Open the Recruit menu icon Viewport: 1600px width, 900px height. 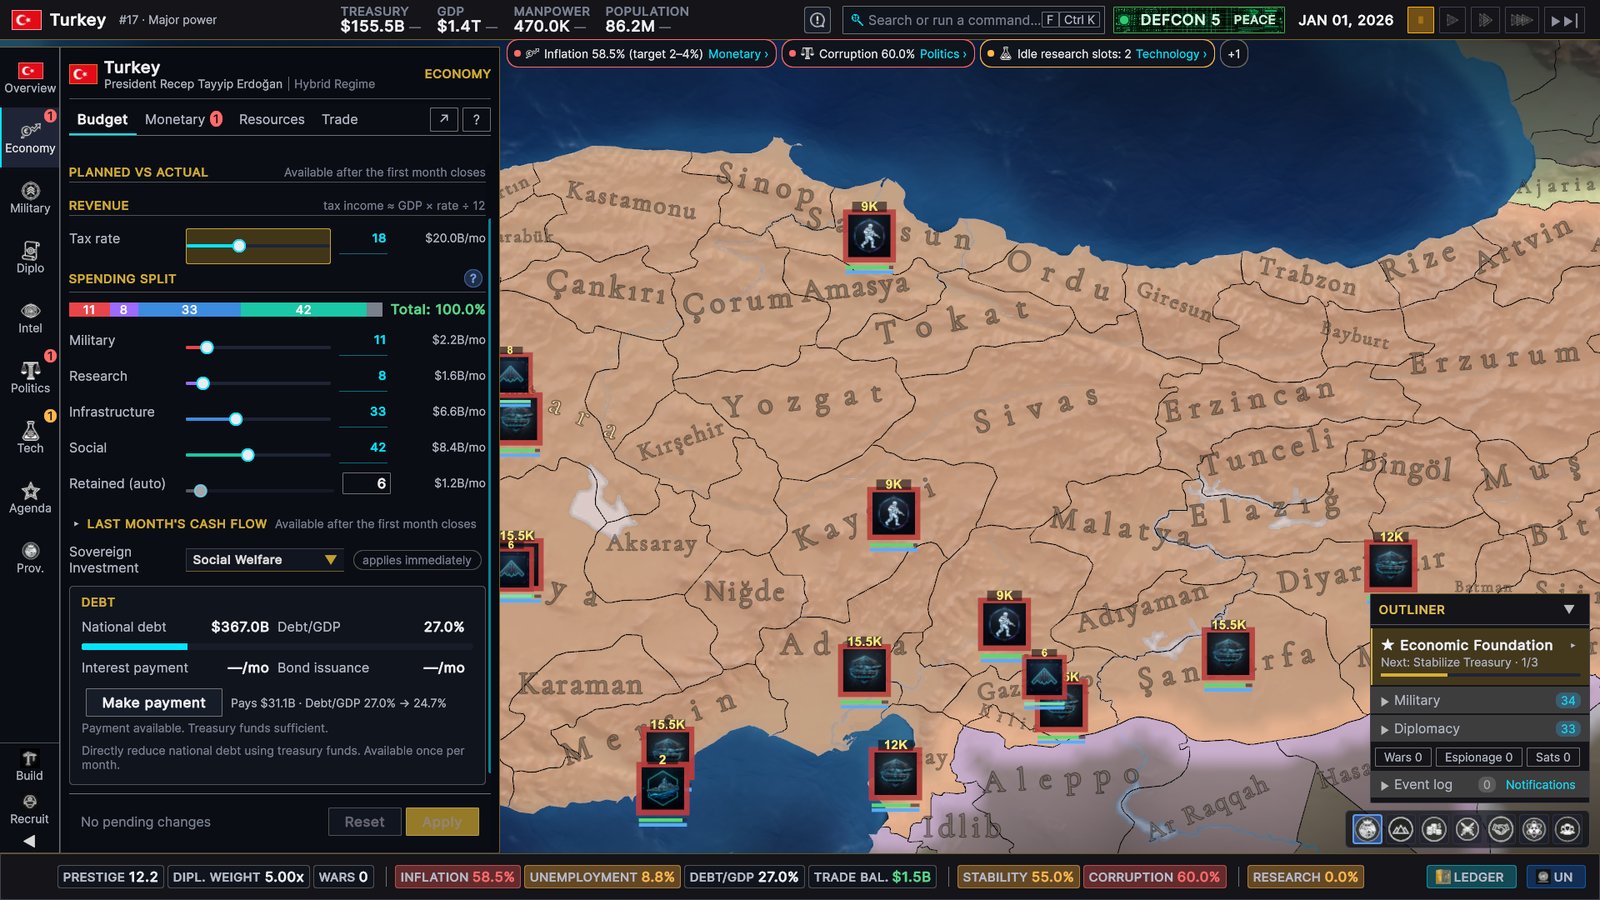[x=29, y=809]
